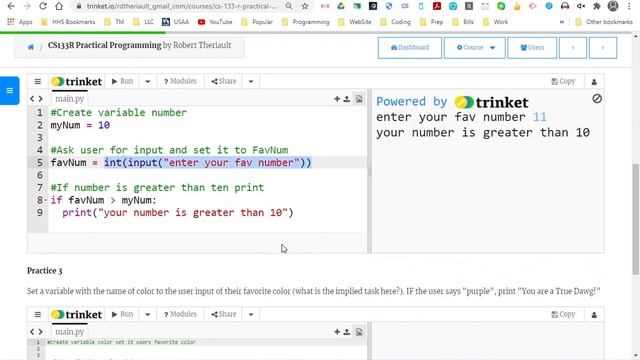The height and width of the screenshot is (360, 640).
Task: Expand run options arrow in first trinket
Action: 147,82
